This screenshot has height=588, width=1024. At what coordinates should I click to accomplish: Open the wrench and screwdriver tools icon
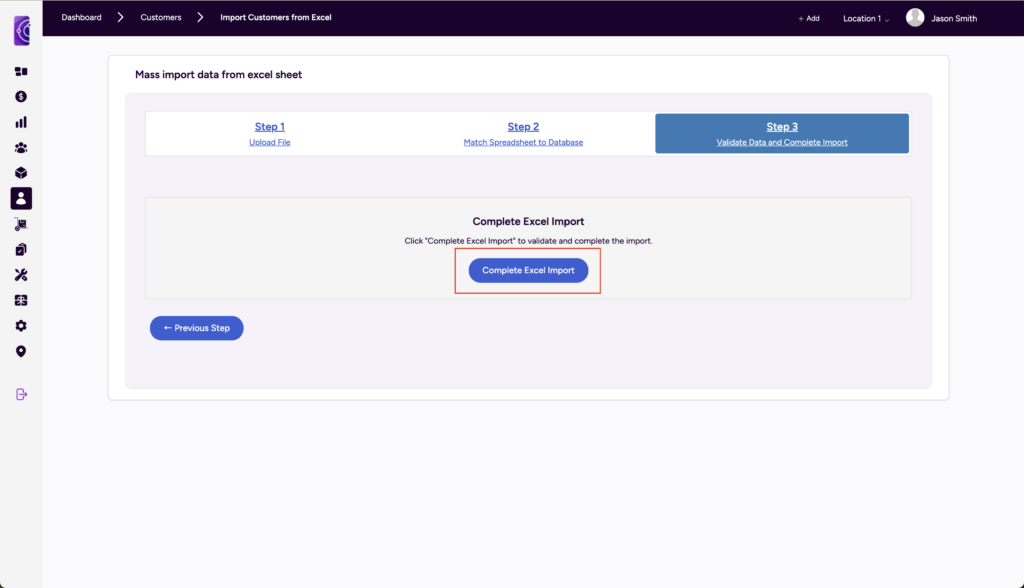[x=21, y=275]
